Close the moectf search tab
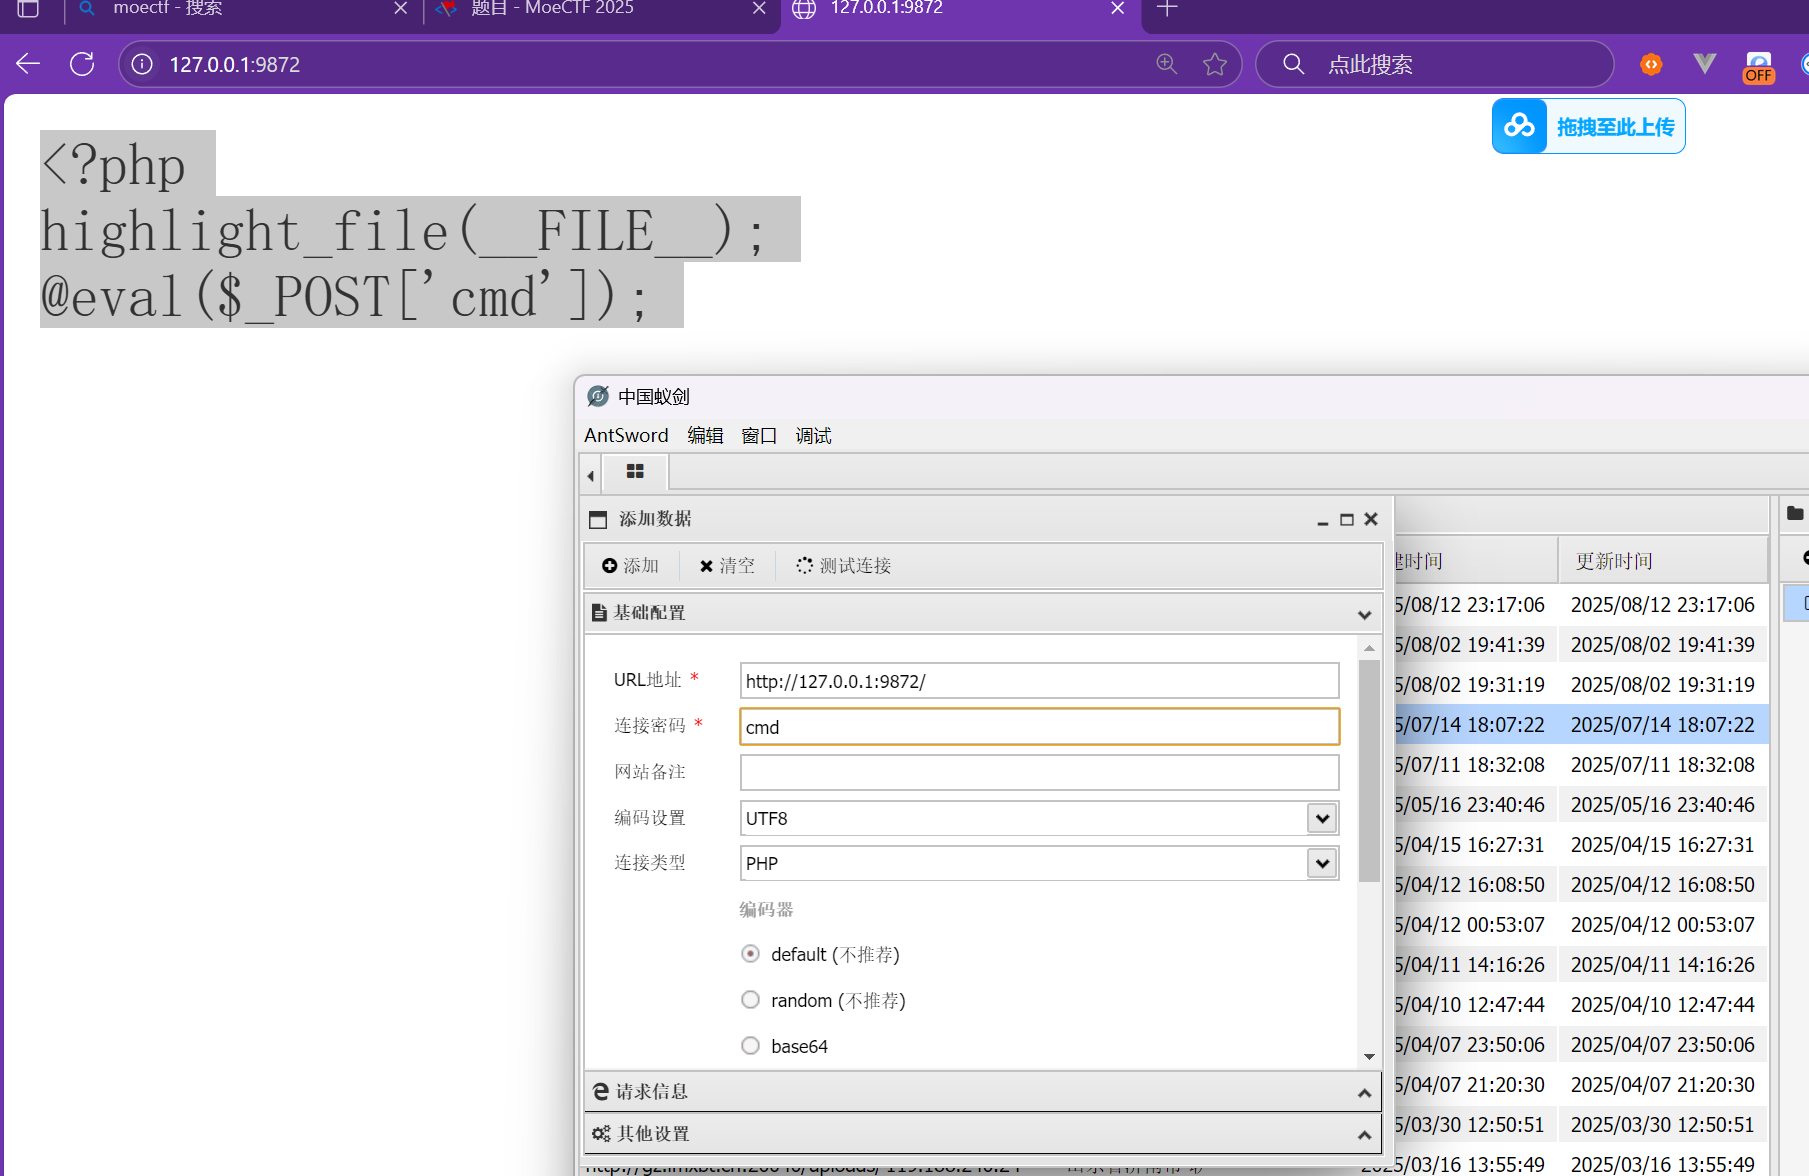Image resolution: width=1809 pixels, height=1176 pixels. coord(400,8)
